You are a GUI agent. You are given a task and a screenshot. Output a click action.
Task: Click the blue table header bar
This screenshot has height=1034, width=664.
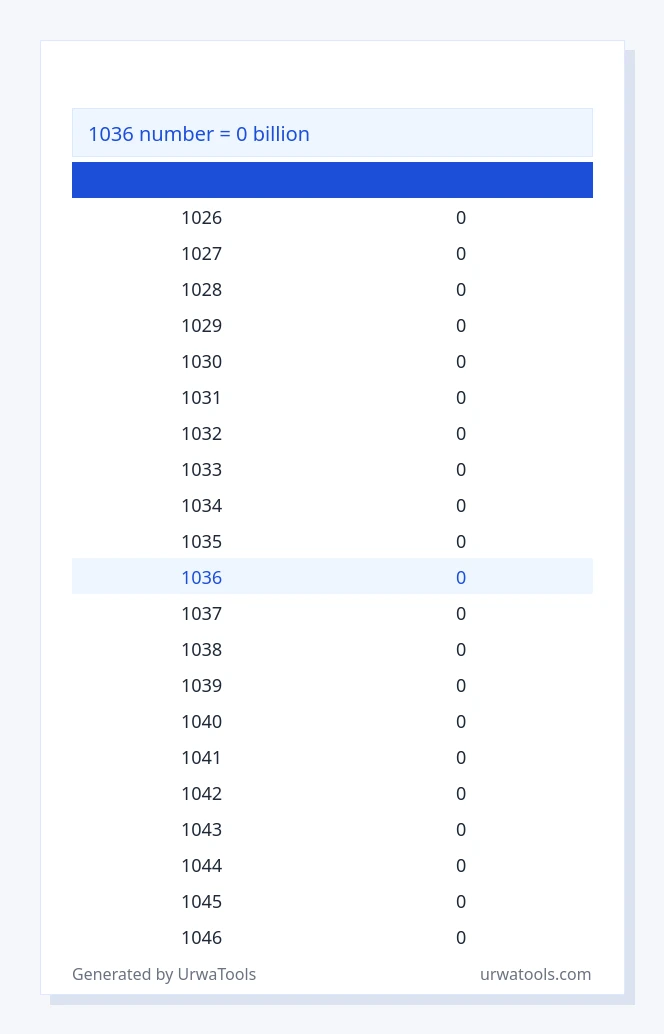click(332, 180)
